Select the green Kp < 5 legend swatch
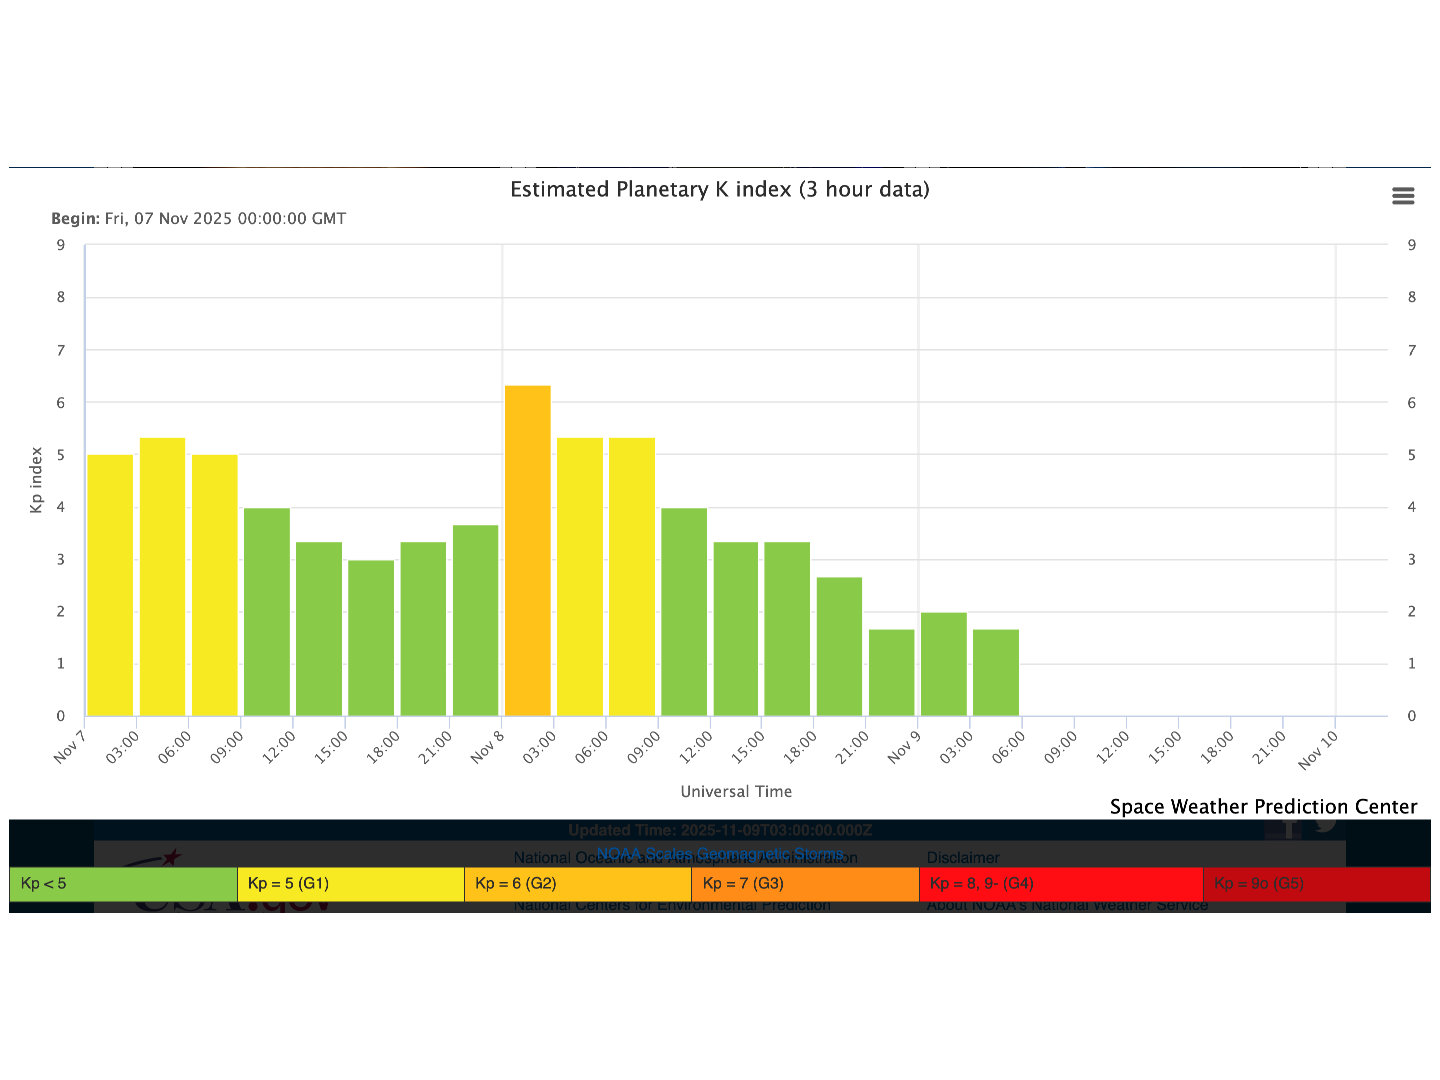The image size is (1440, 1080). pyautogui.click(x=123, y=884)
